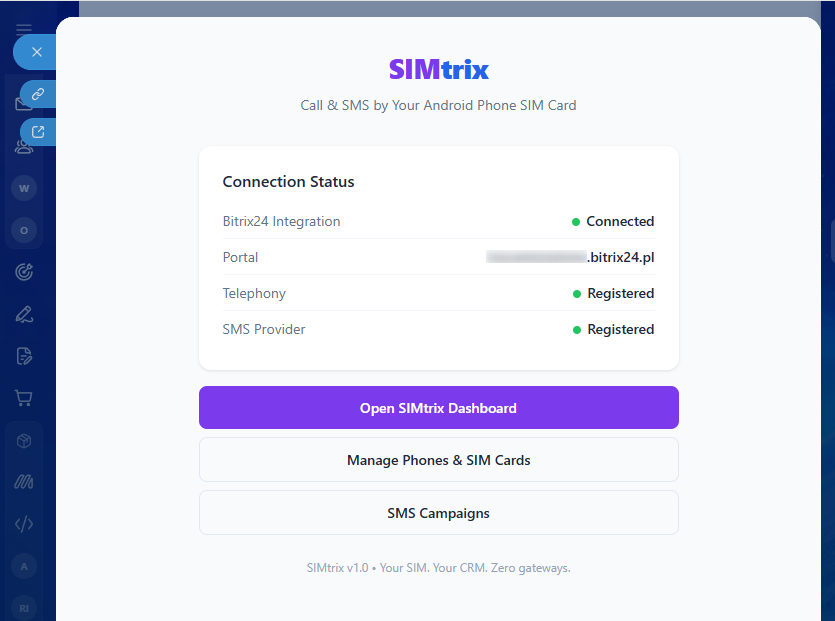Select the 'RI' circle at sidebar bottom
835x621 pixels.
click(x=24, y=607)
